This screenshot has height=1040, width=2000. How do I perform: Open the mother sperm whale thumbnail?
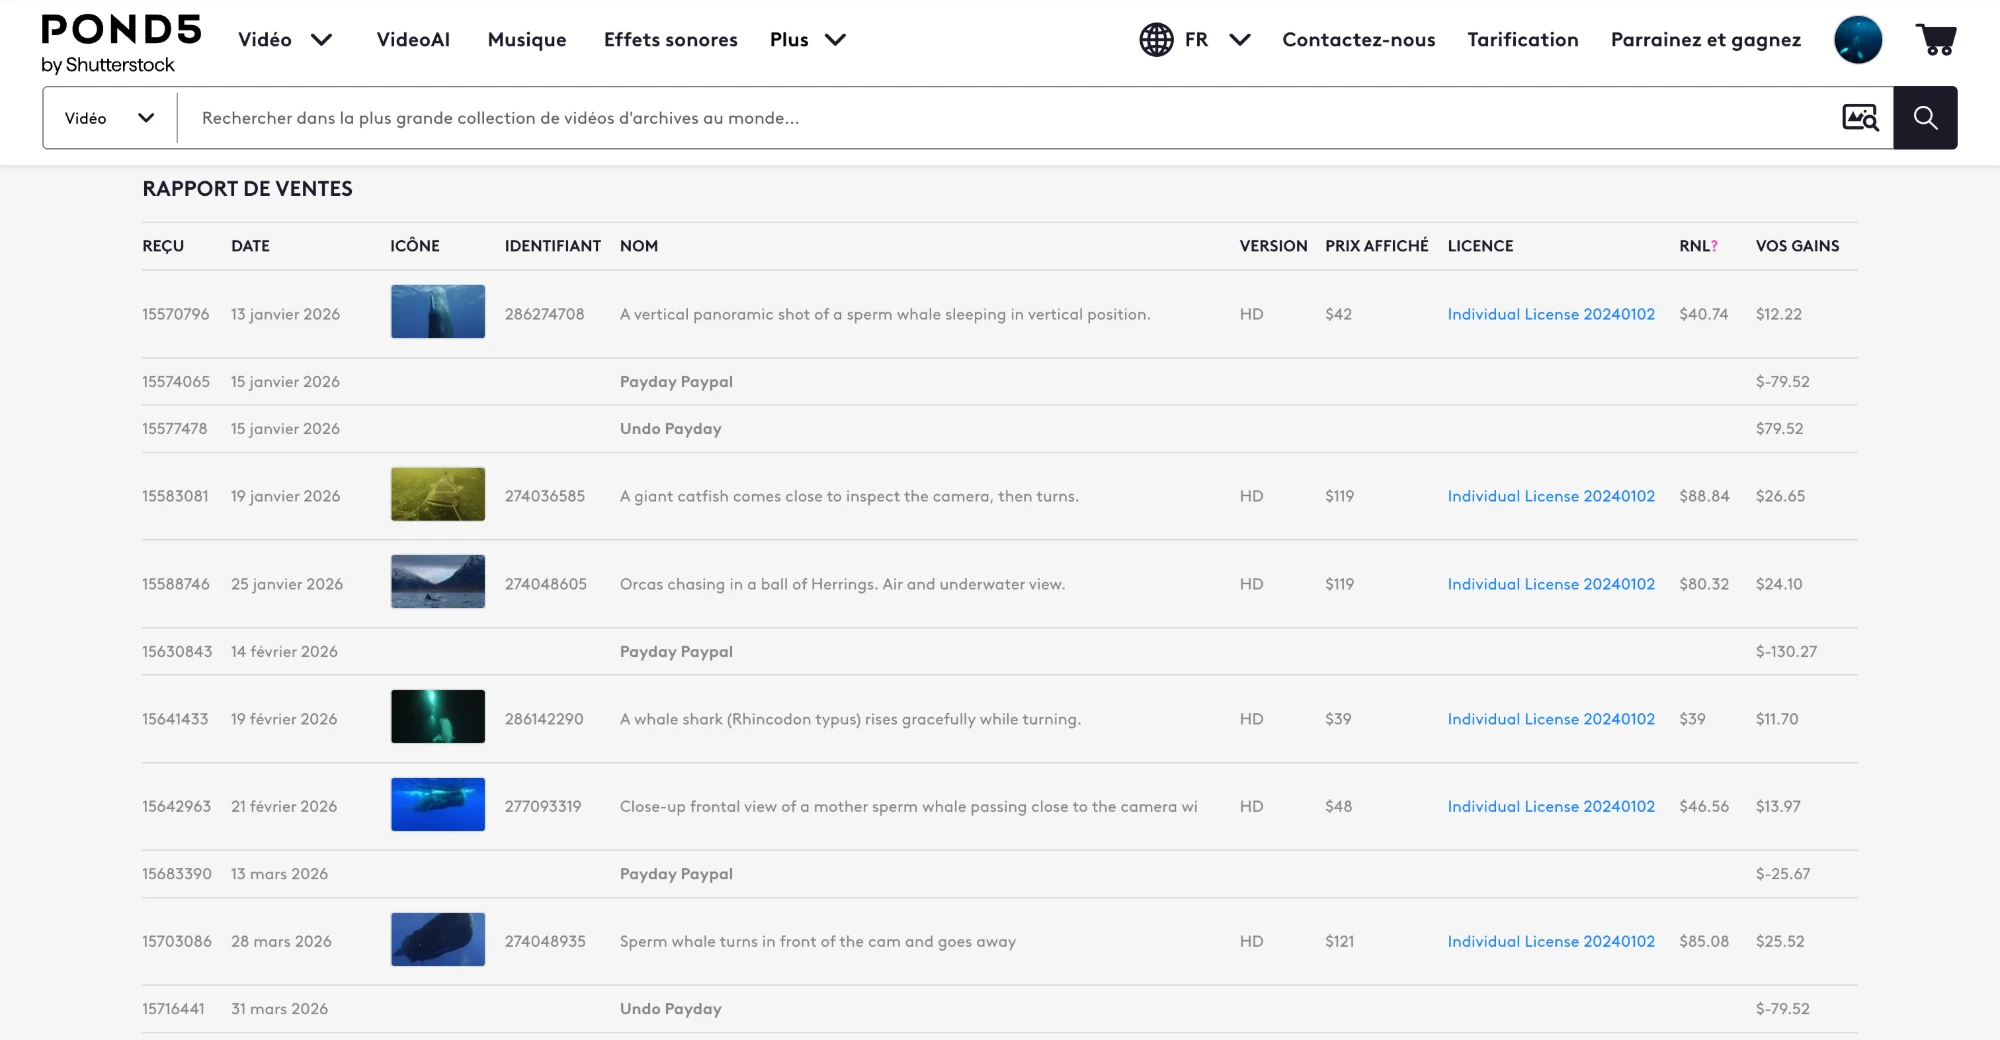click(438, 804)
